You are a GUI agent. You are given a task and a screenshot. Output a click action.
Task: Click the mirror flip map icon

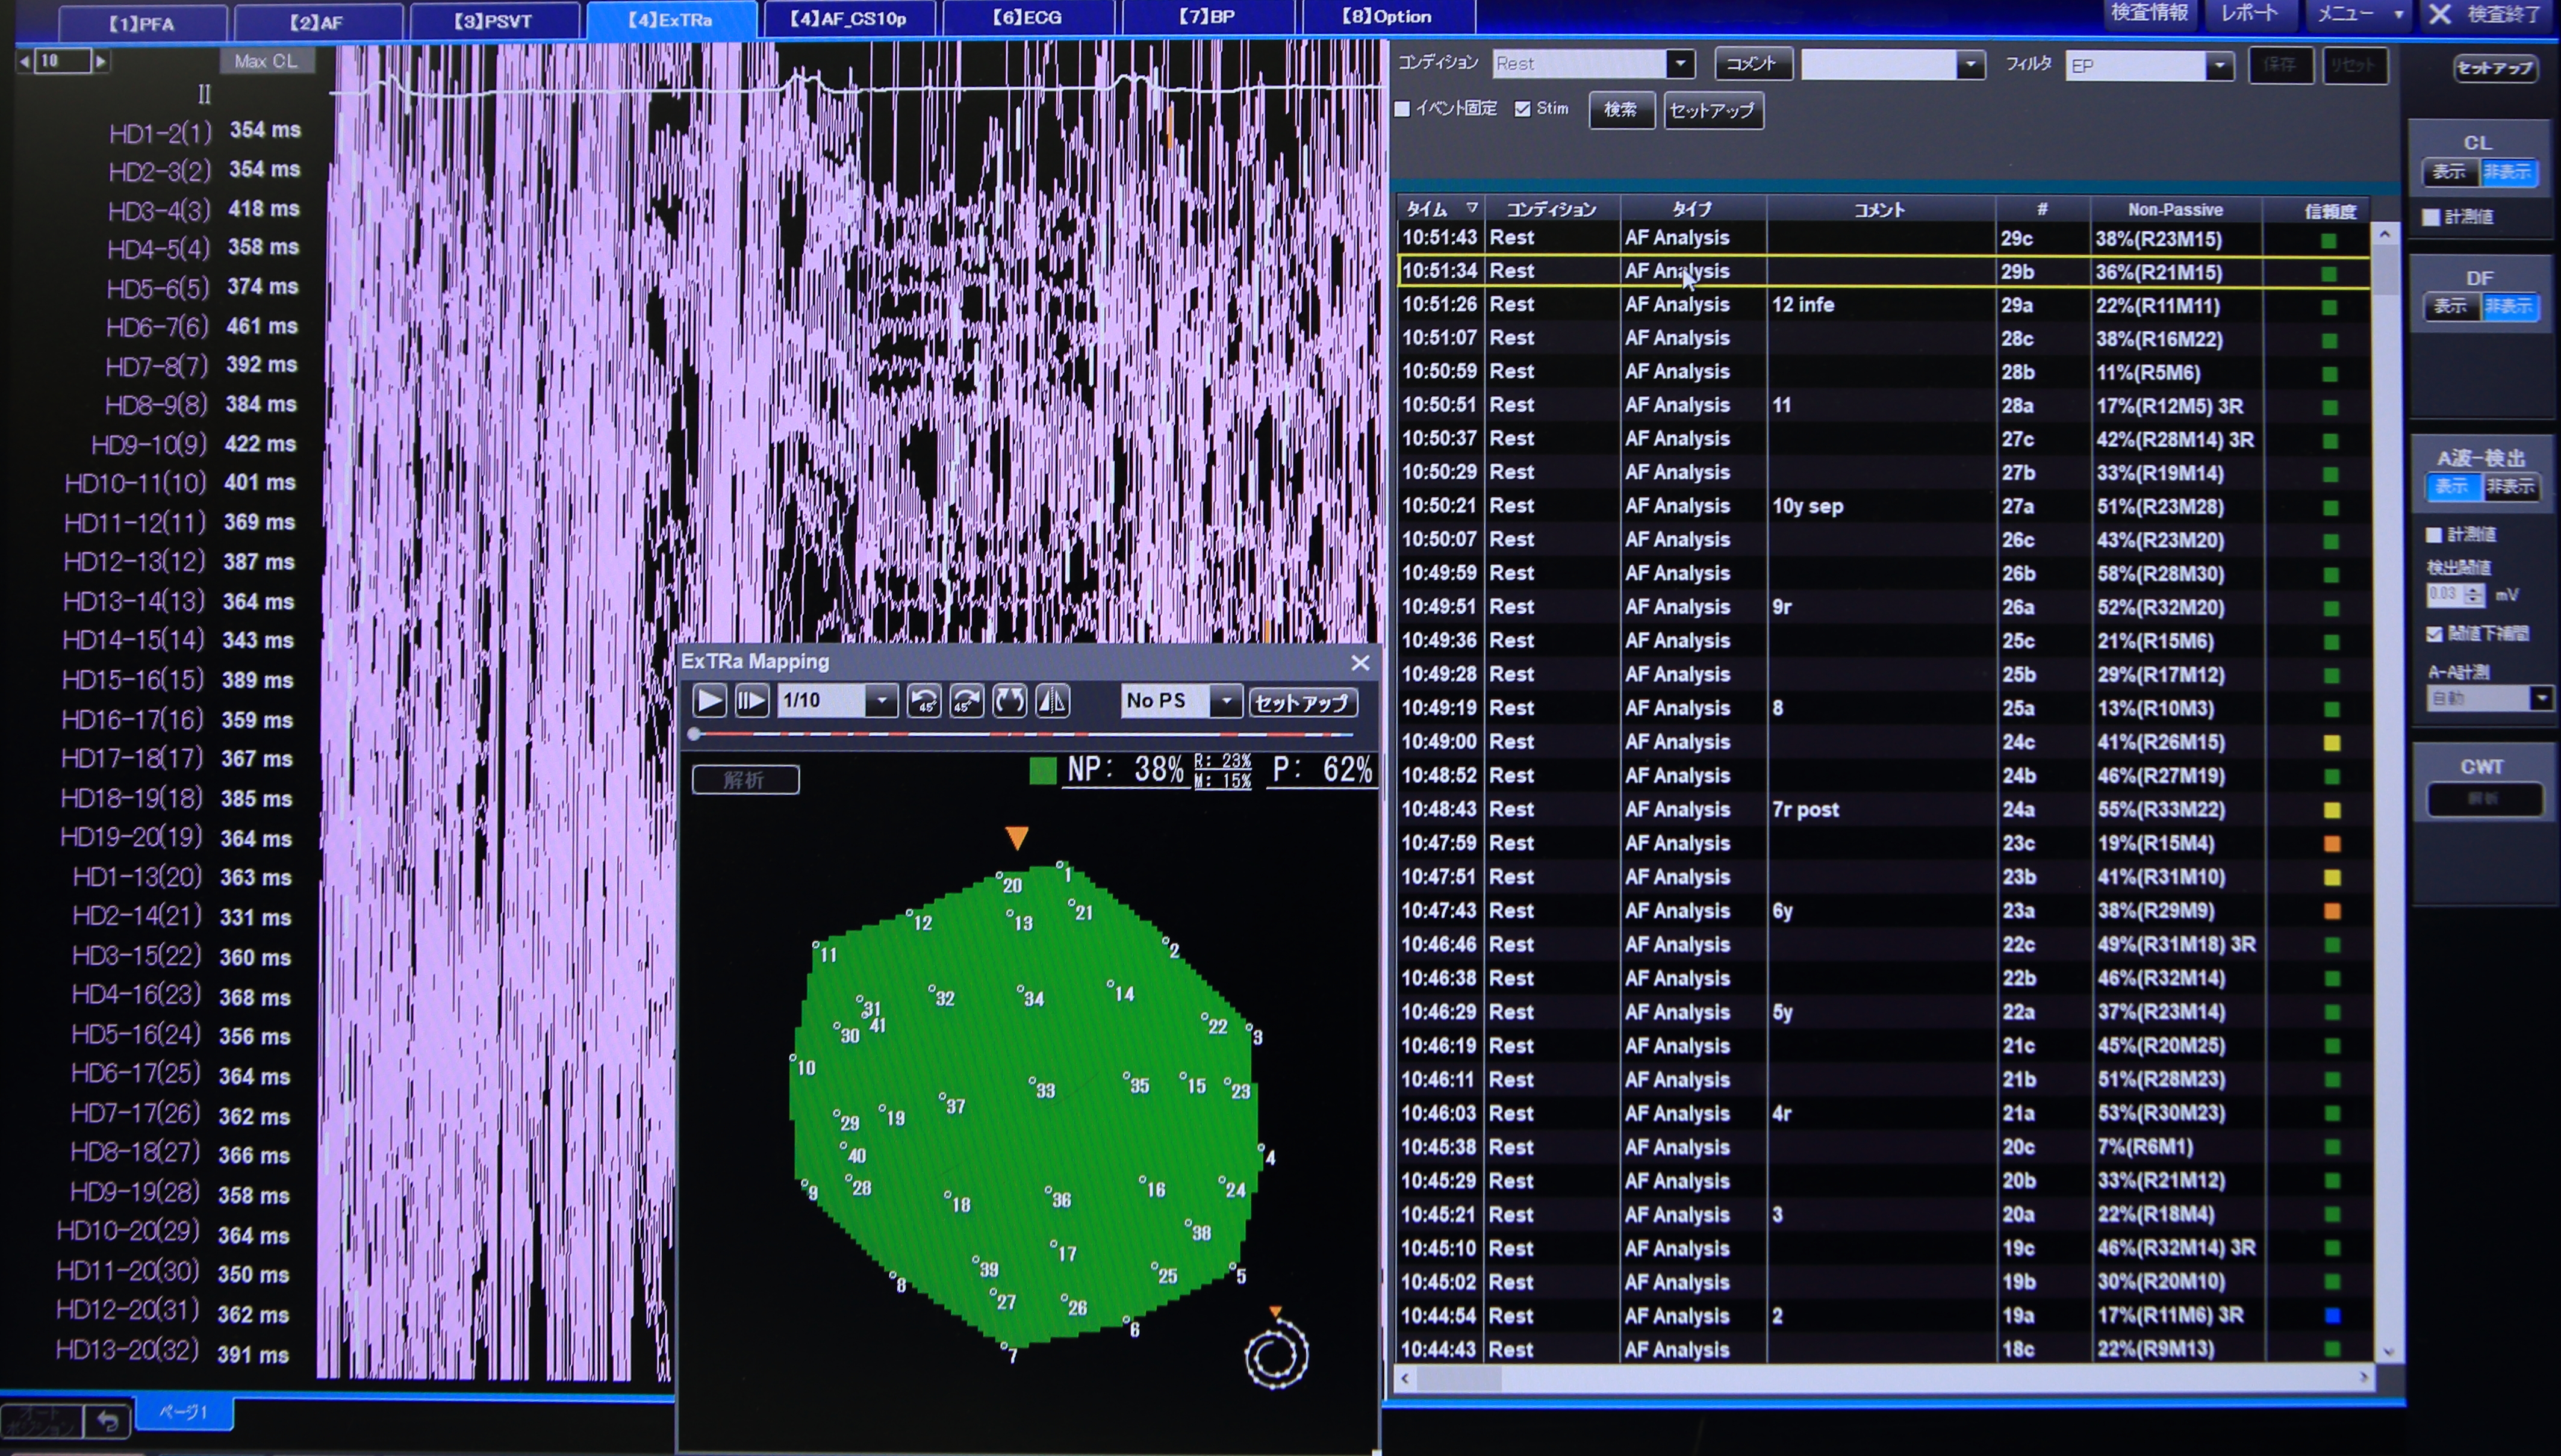coord(1052,701)
